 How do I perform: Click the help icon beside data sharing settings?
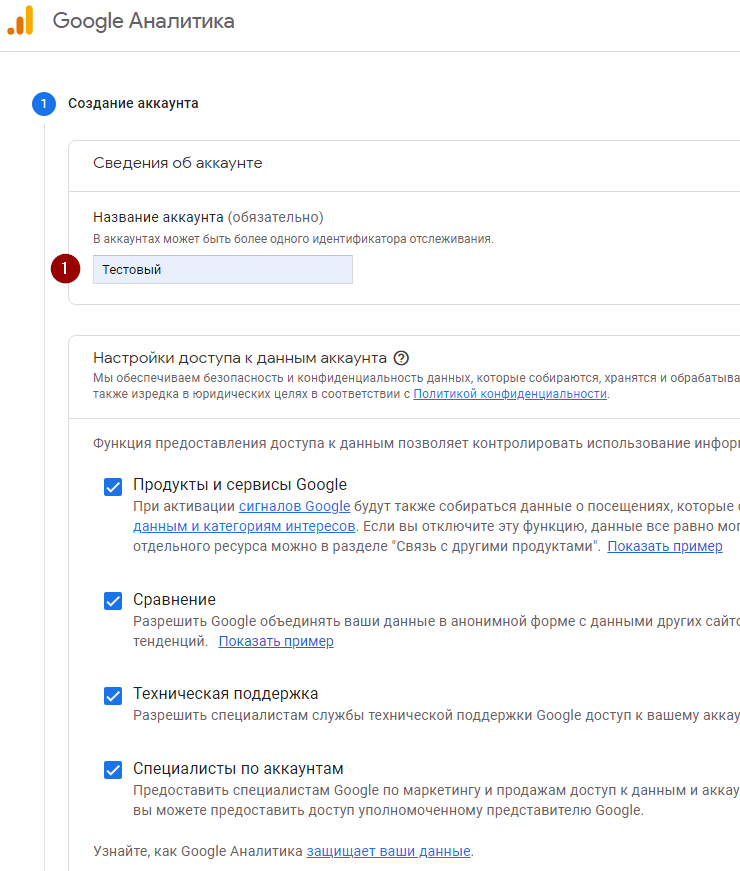[402, 358]
